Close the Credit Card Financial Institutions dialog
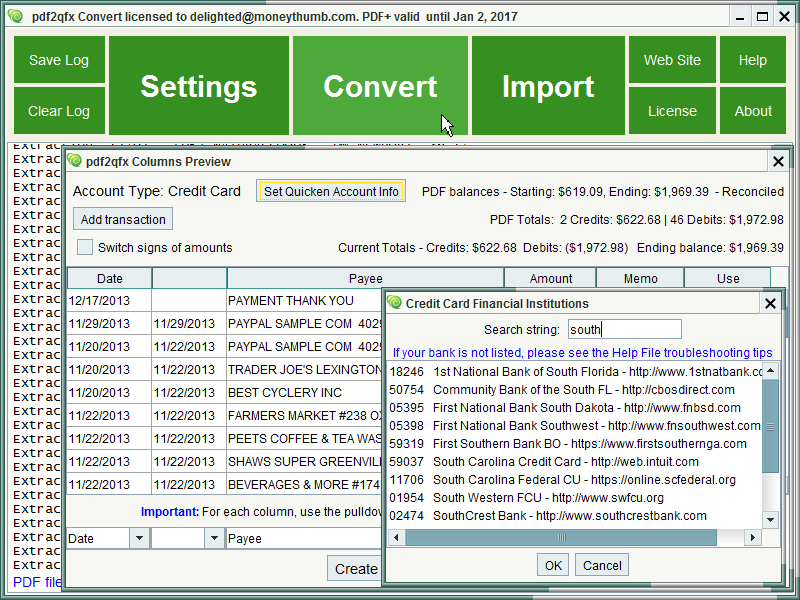The height and width of the screenshot is (600, 800). (770, 304)
